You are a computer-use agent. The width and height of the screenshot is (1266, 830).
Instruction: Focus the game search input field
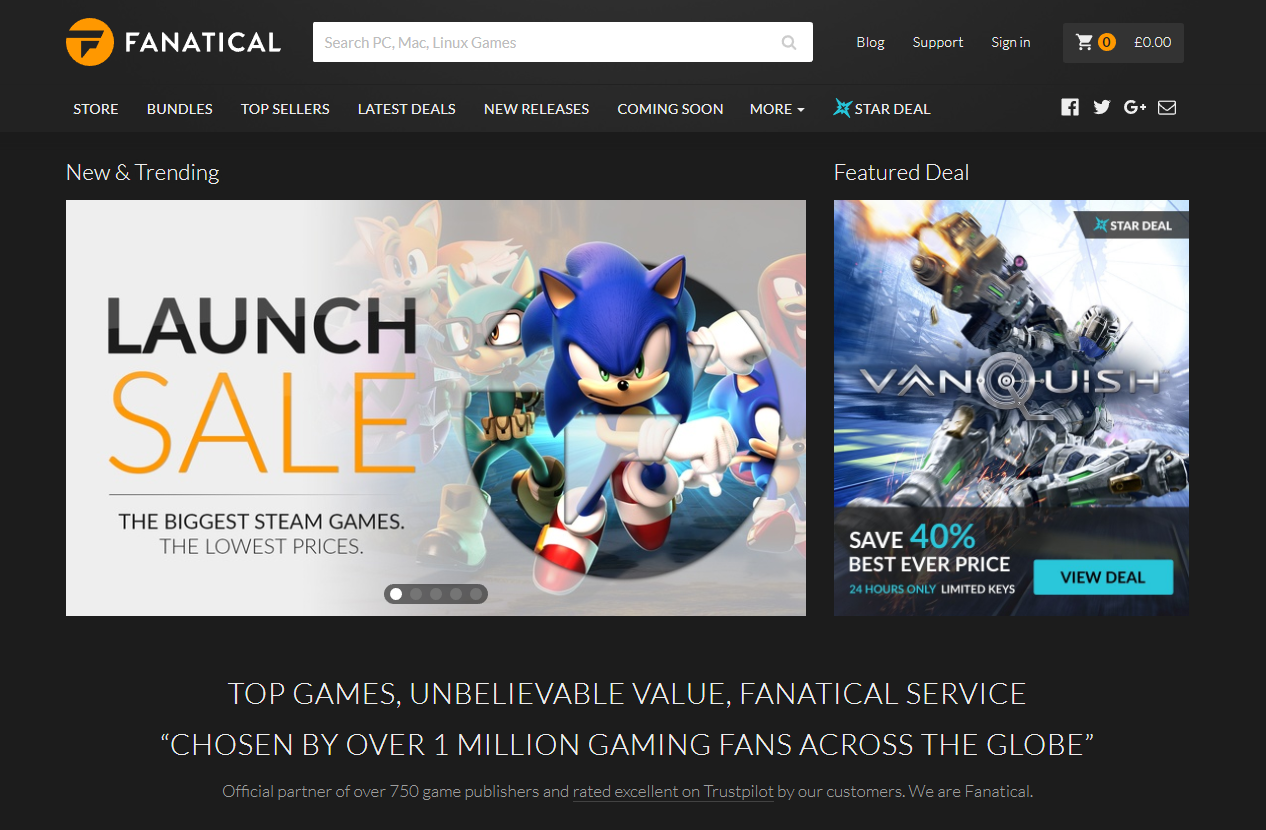(563, 42)
